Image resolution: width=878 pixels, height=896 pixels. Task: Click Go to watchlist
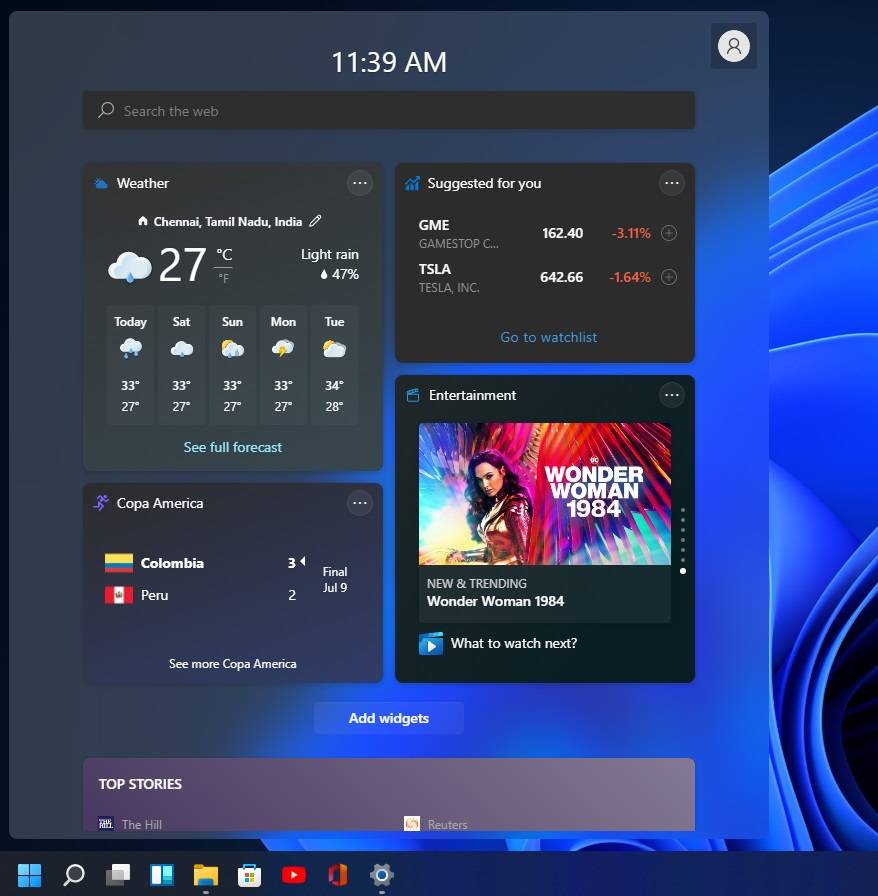click(548, 337)
